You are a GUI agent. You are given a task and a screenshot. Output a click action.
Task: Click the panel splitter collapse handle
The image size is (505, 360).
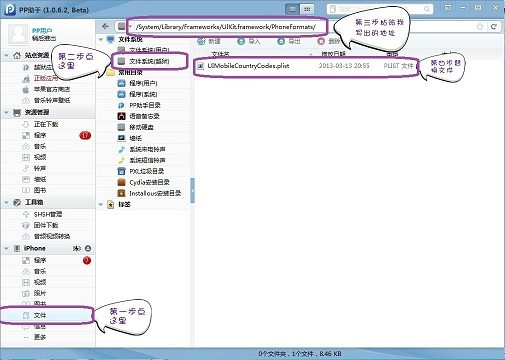pyautogui.click(x=192, y=190)
